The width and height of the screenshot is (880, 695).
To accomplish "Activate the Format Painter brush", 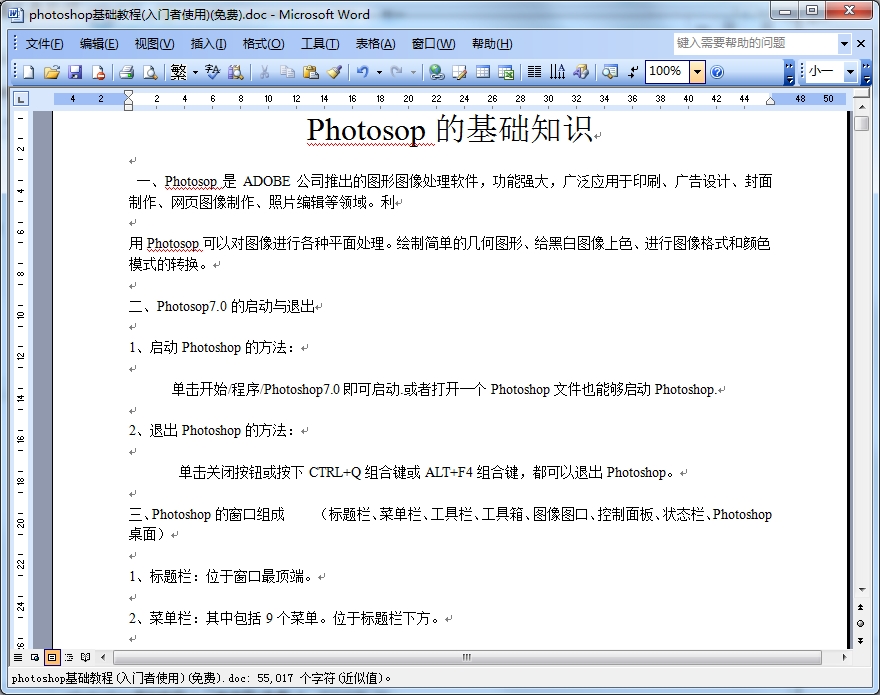I will [334, 72].
